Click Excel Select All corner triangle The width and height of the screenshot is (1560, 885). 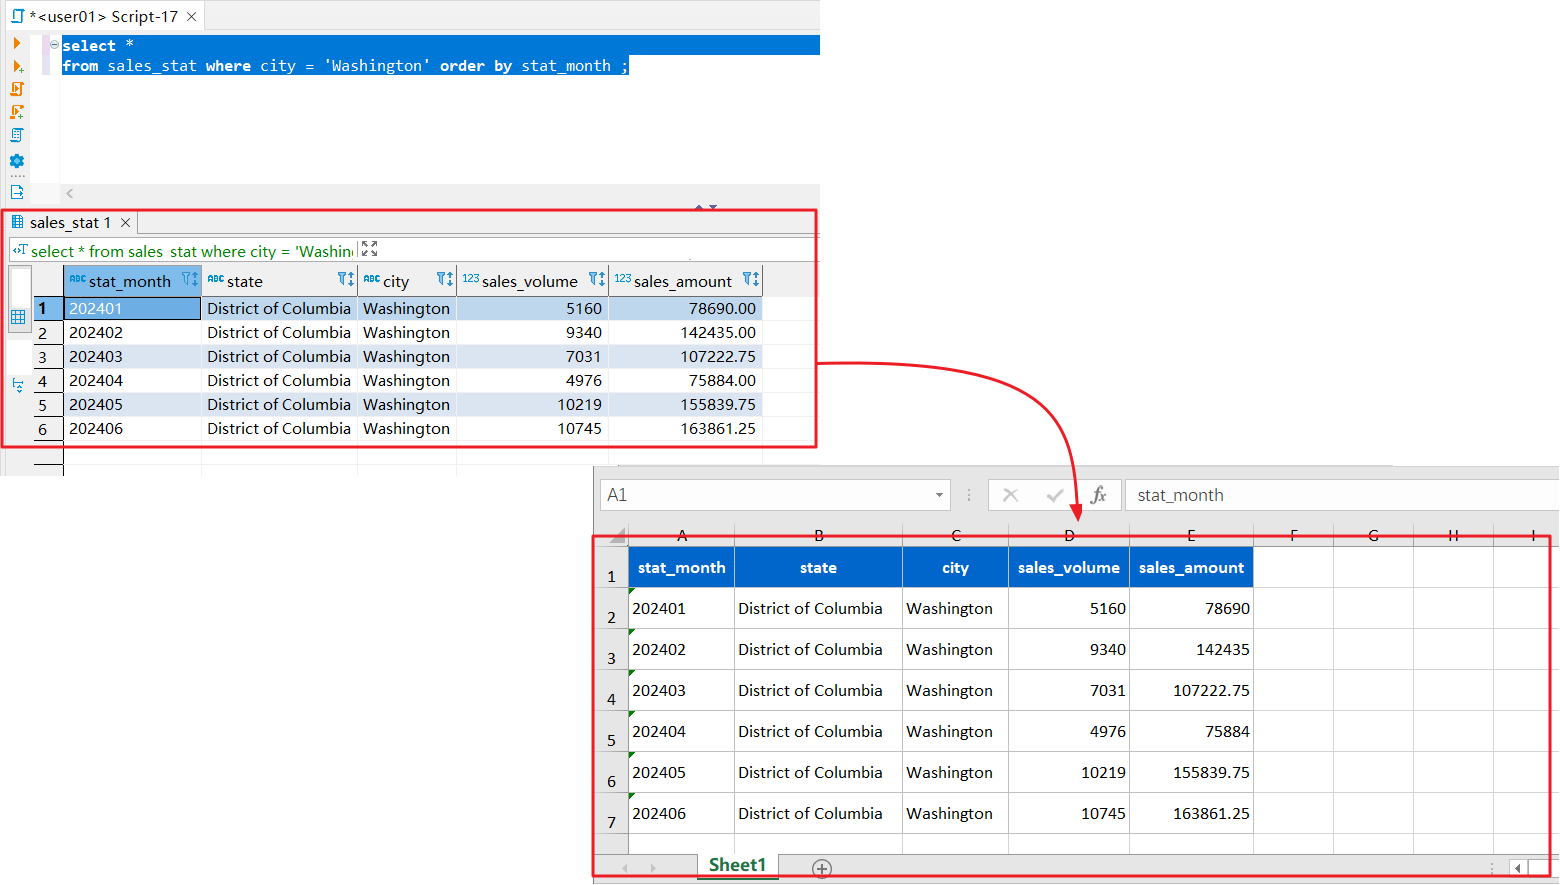tap(616, 536)
